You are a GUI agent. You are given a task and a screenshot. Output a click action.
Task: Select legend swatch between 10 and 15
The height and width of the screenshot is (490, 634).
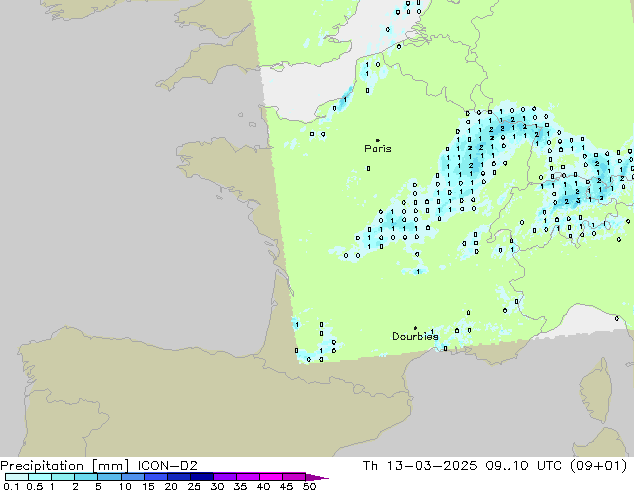[132, 477]
